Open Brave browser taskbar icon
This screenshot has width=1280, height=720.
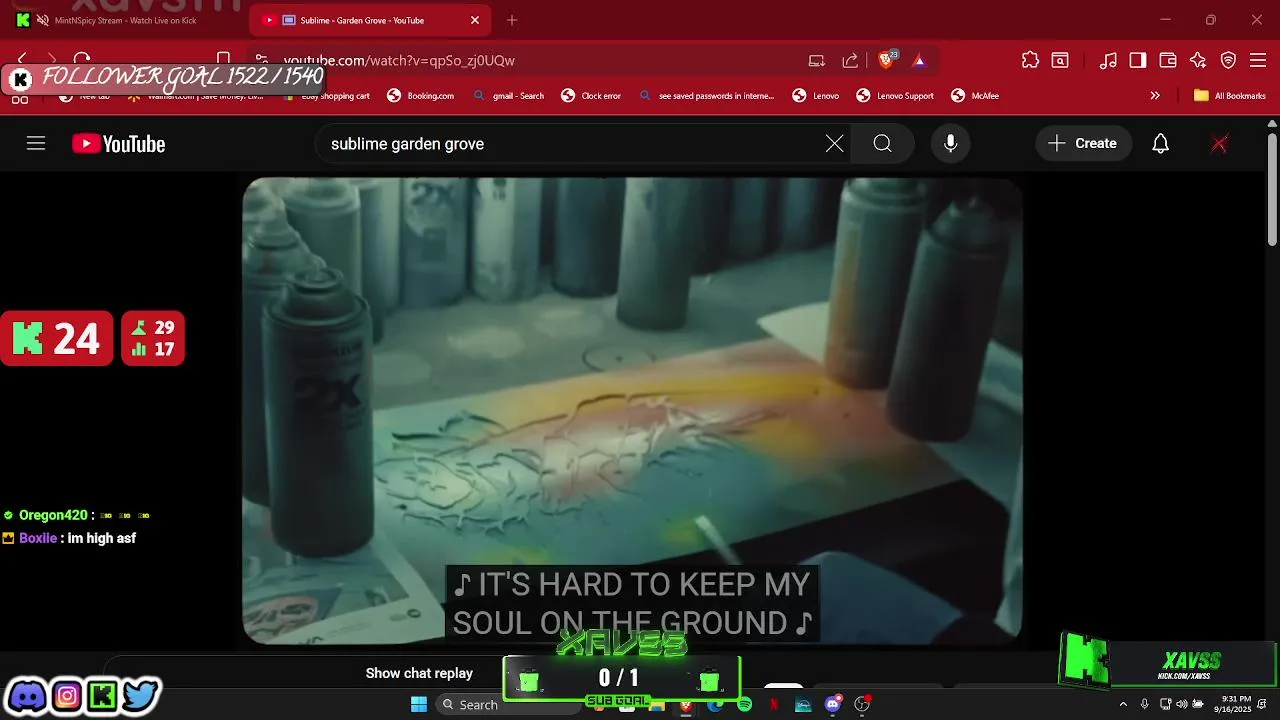(x=685, y=705)
